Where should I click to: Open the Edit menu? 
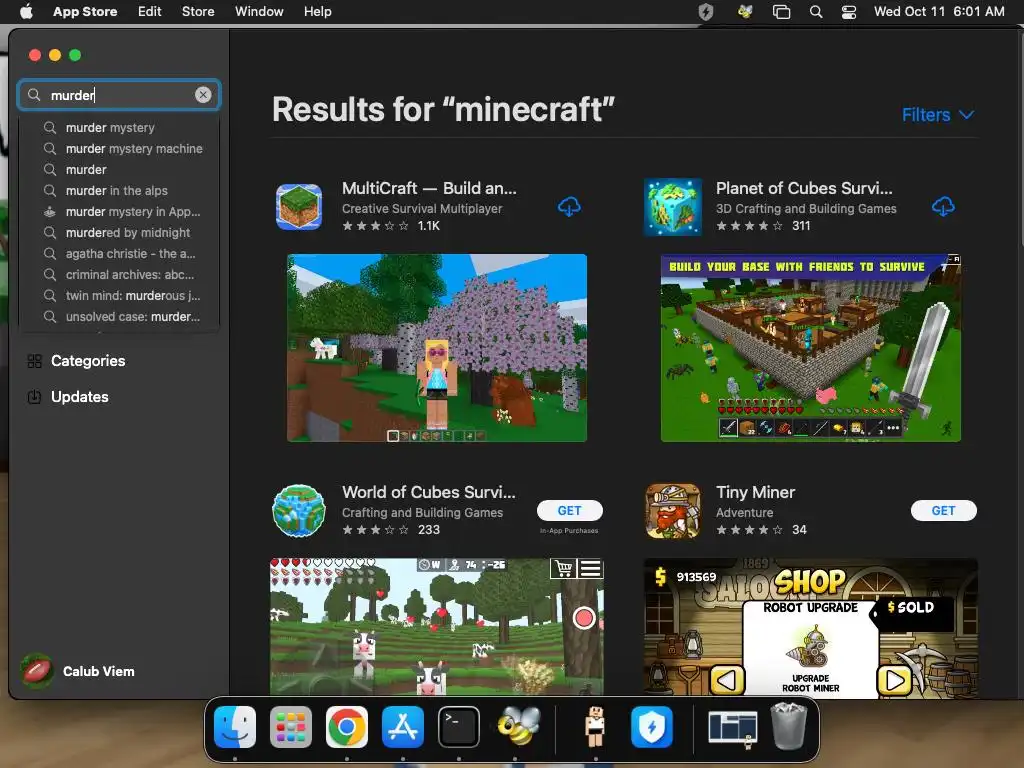pos(150,11)
